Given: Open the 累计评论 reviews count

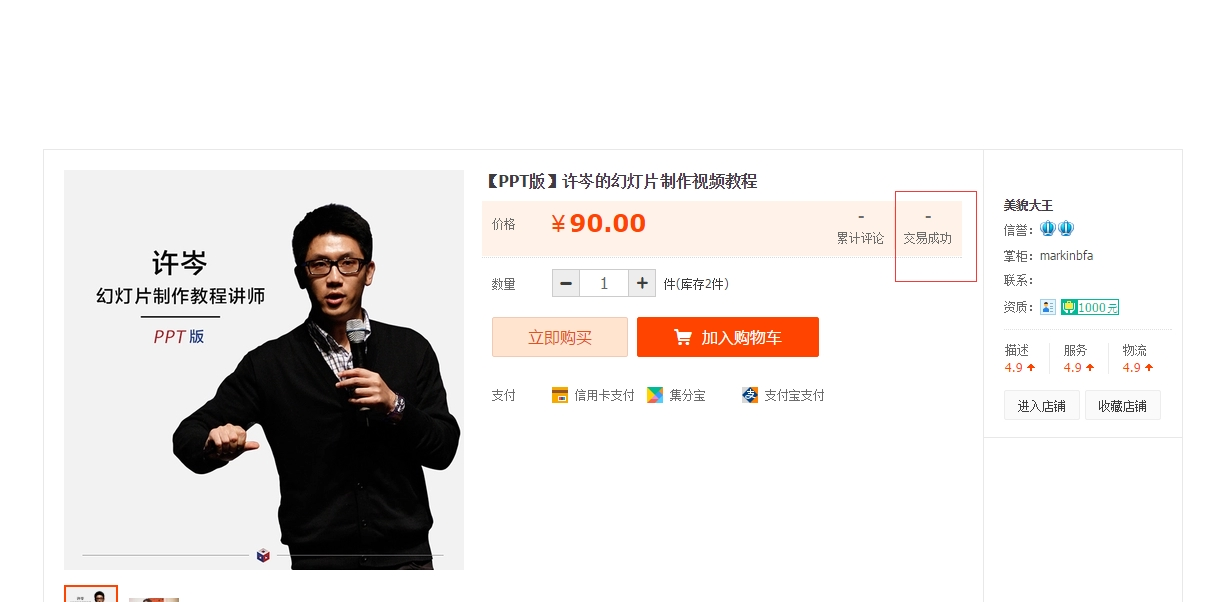Looking at the screenshot, I should pyautogui.click(x=861, y=229).
